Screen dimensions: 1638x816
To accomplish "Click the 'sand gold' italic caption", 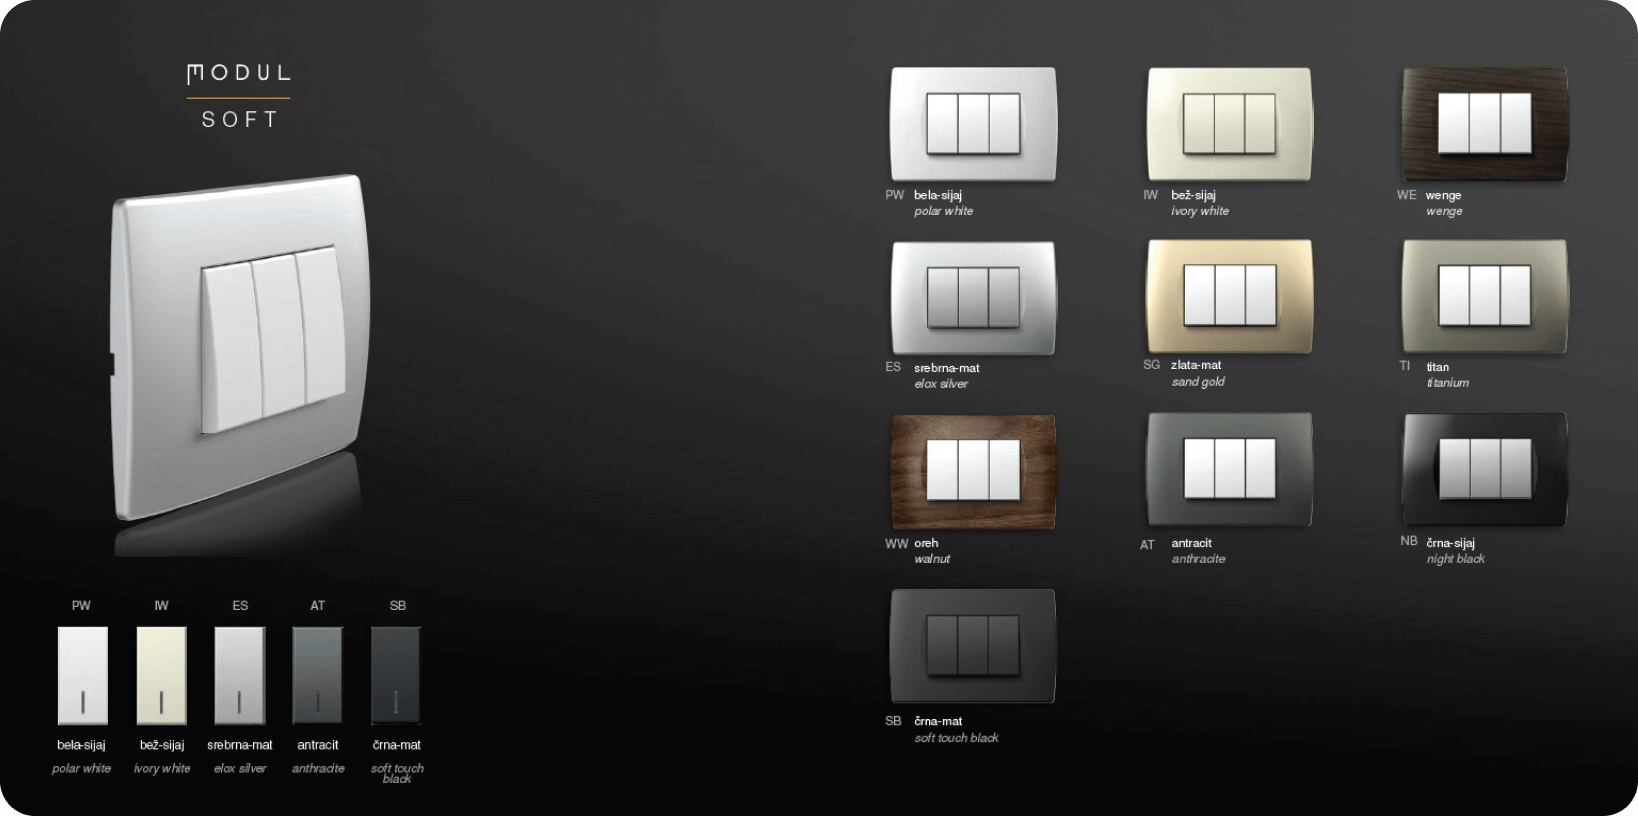I will pos(1198,382).
